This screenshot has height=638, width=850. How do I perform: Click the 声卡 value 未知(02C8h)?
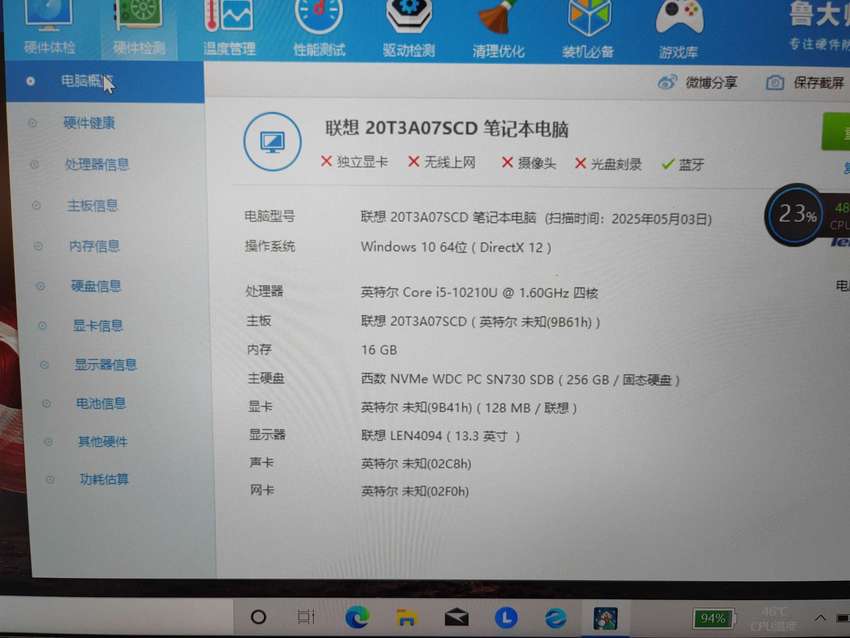416,464
